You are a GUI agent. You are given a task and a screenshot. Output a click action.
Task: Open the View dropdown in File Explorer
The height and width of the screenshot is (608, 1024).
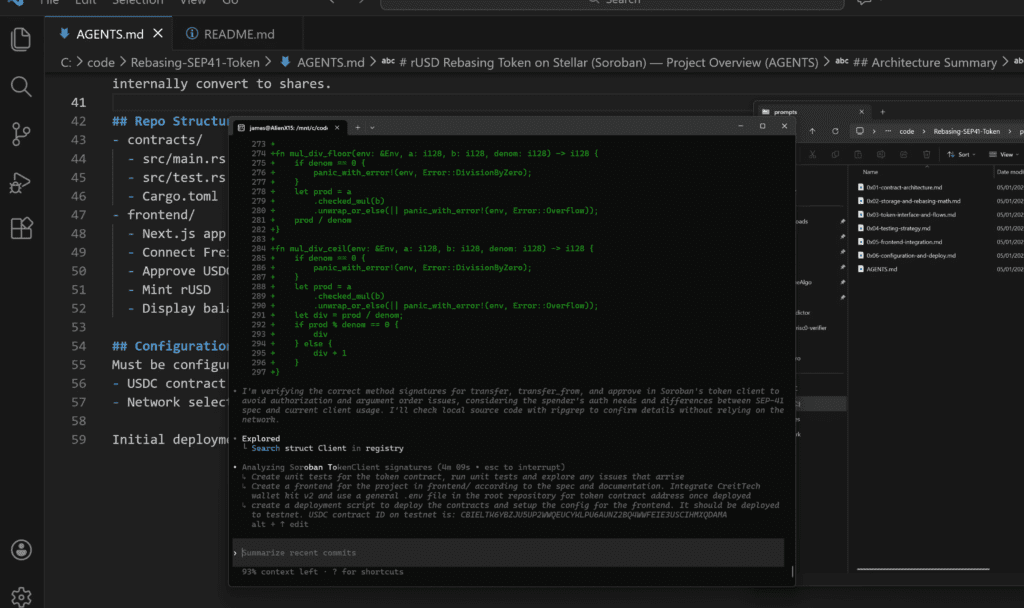(1006, 155)
